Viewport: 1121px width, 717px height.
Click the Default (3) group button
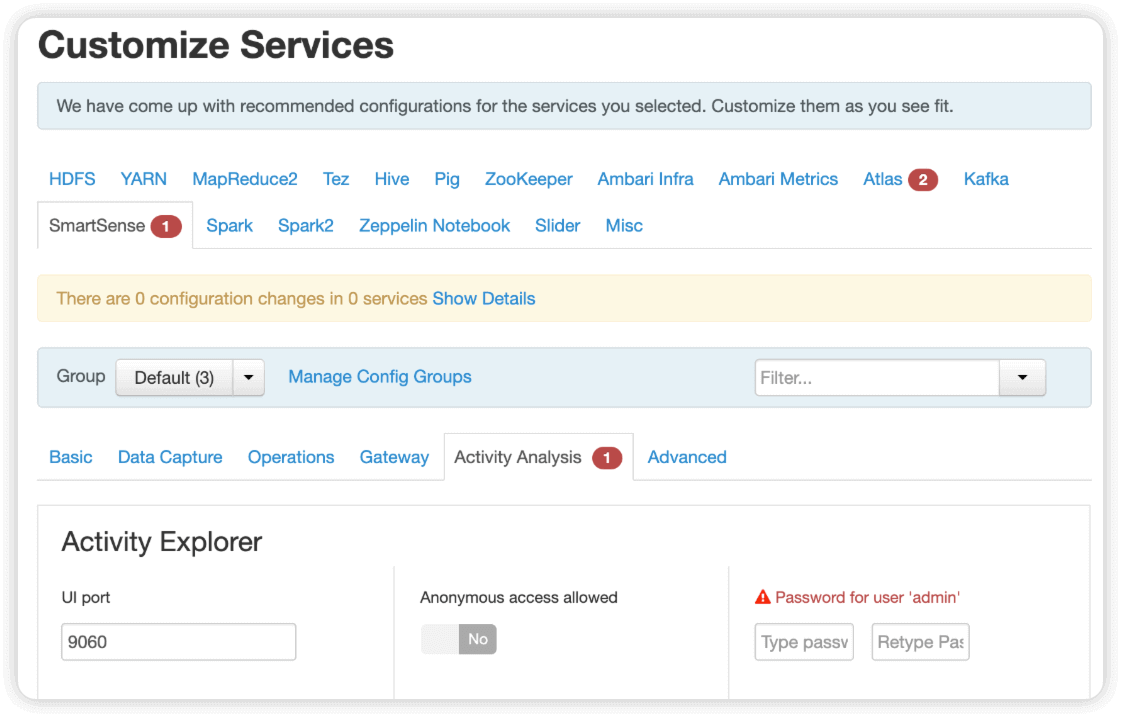point(174,377)
